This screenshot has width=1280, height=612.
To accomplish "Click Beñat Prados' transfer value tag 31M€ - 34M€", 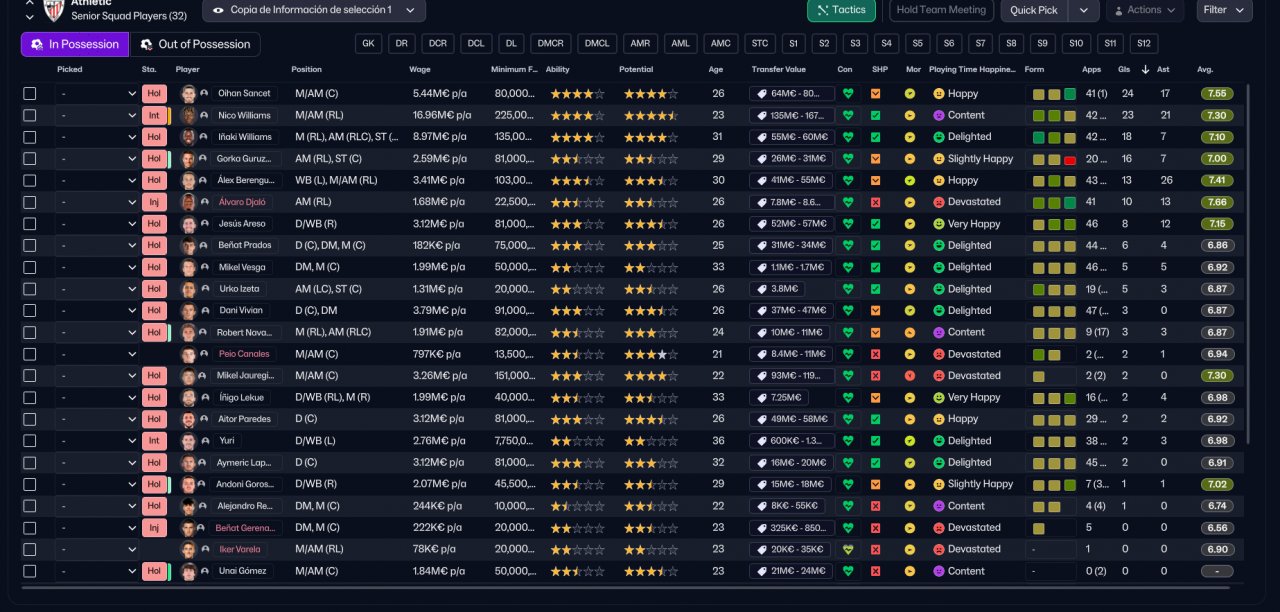I will click(x=791, y=246).
